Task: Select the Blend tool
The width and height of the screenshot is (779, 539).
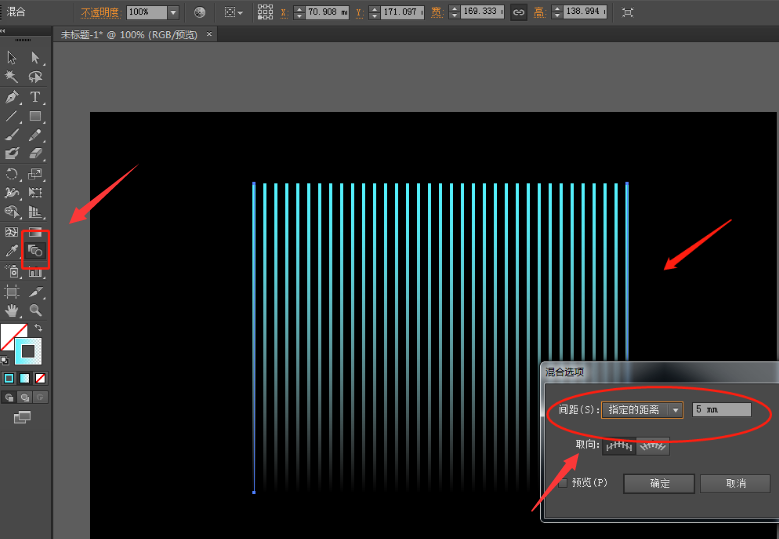Action: point(35,251)
